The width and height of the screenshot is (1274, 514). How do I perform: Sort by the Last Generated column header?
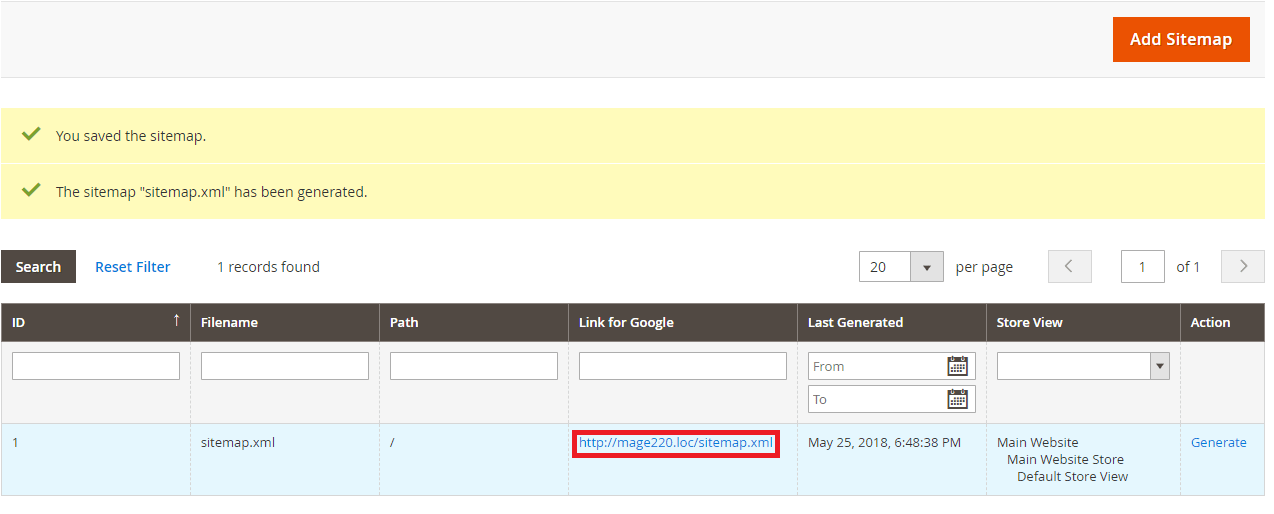[855, 322]
